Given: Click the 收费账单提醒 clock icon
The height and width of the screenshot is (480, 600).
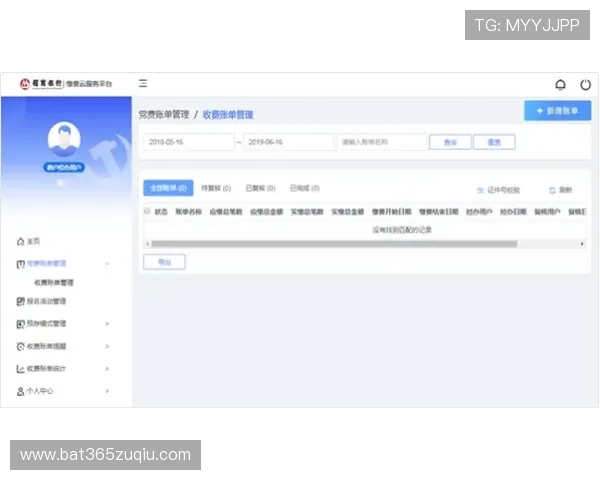Looking at the screenshot, I should pos(20,346).
